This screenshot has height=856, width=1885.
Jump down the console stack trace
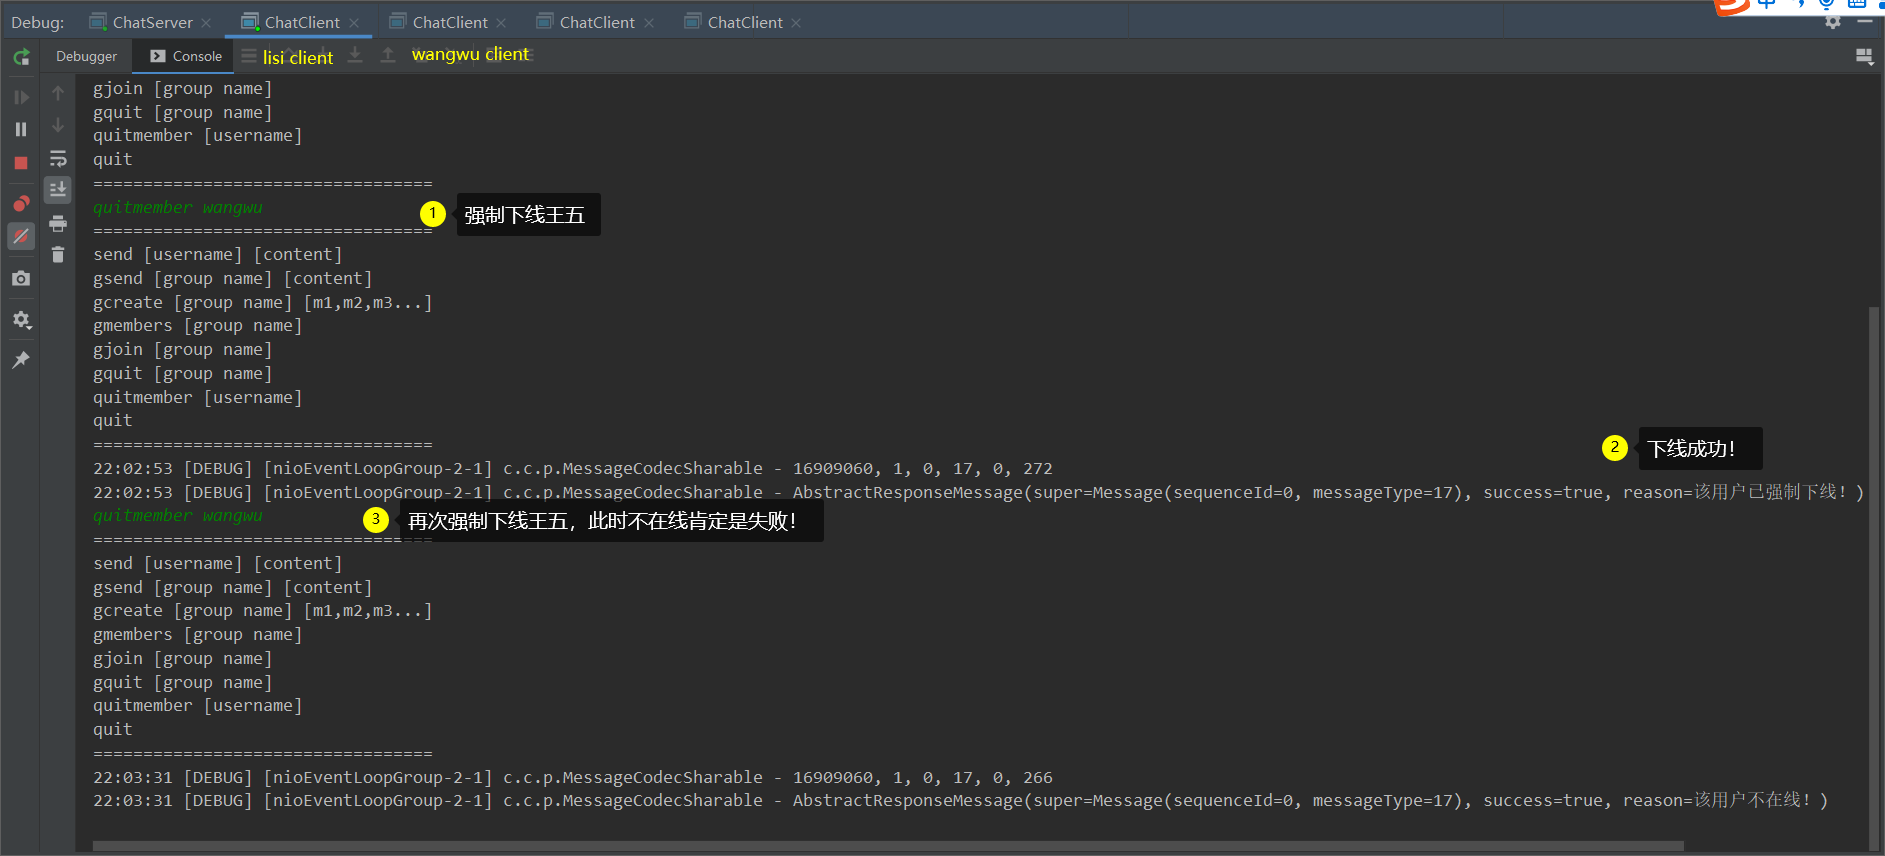[x=58, y=125]
